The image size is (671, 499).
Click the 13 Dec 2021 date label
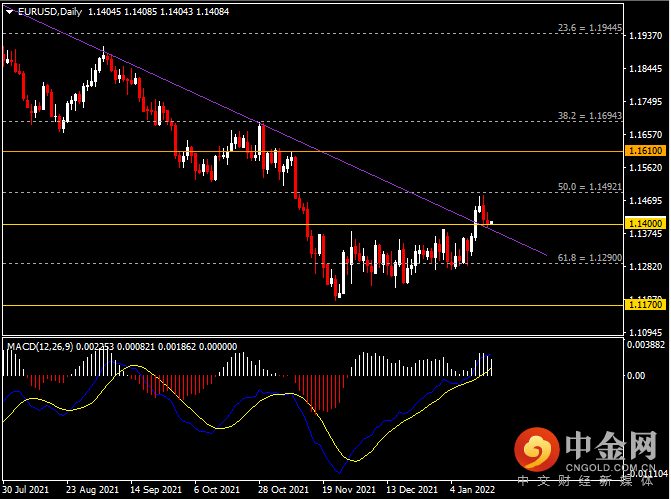tap(412, 489)
